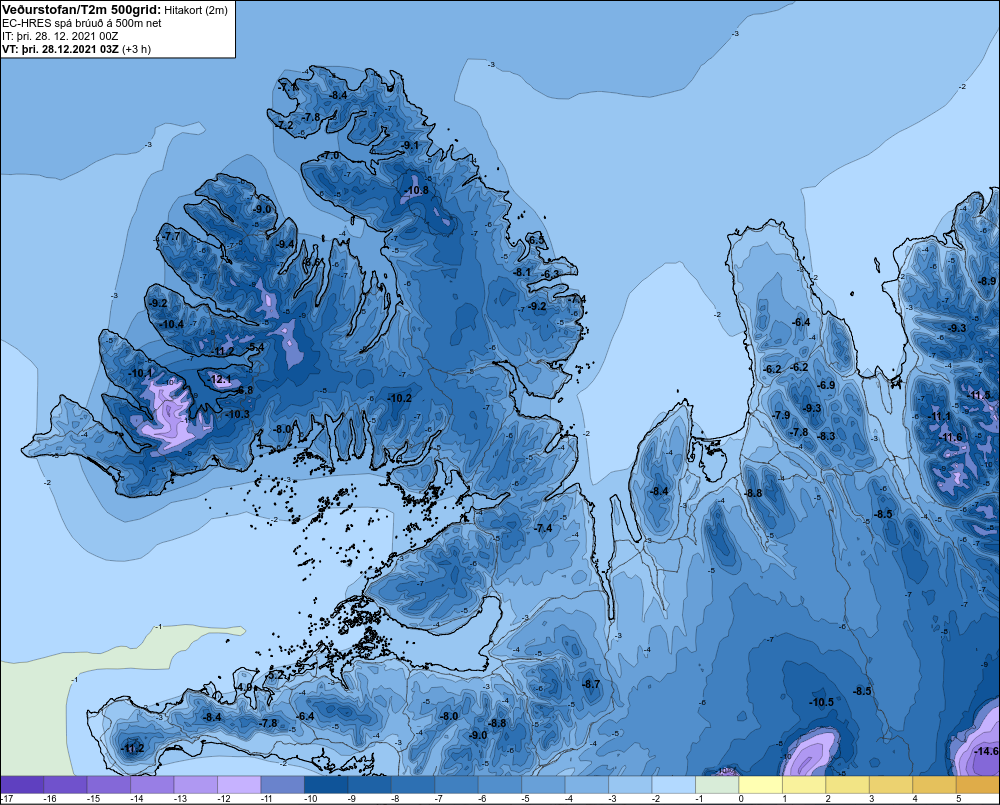Click the -7.2 temperature value
Screen dimensions: 1000x805
click(x=284, y=125)
